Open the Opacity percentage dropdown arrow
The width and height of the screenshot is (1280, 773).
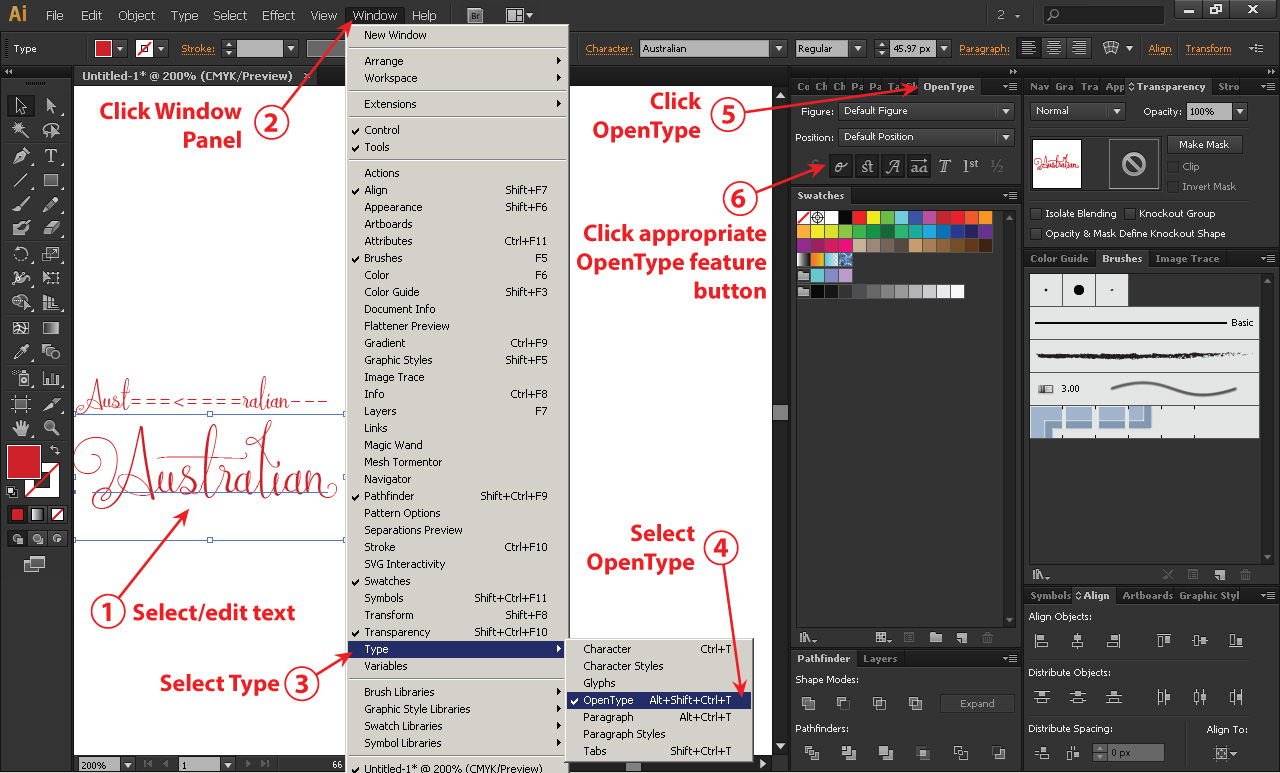pyautogui.click(x=1240, y=112)
